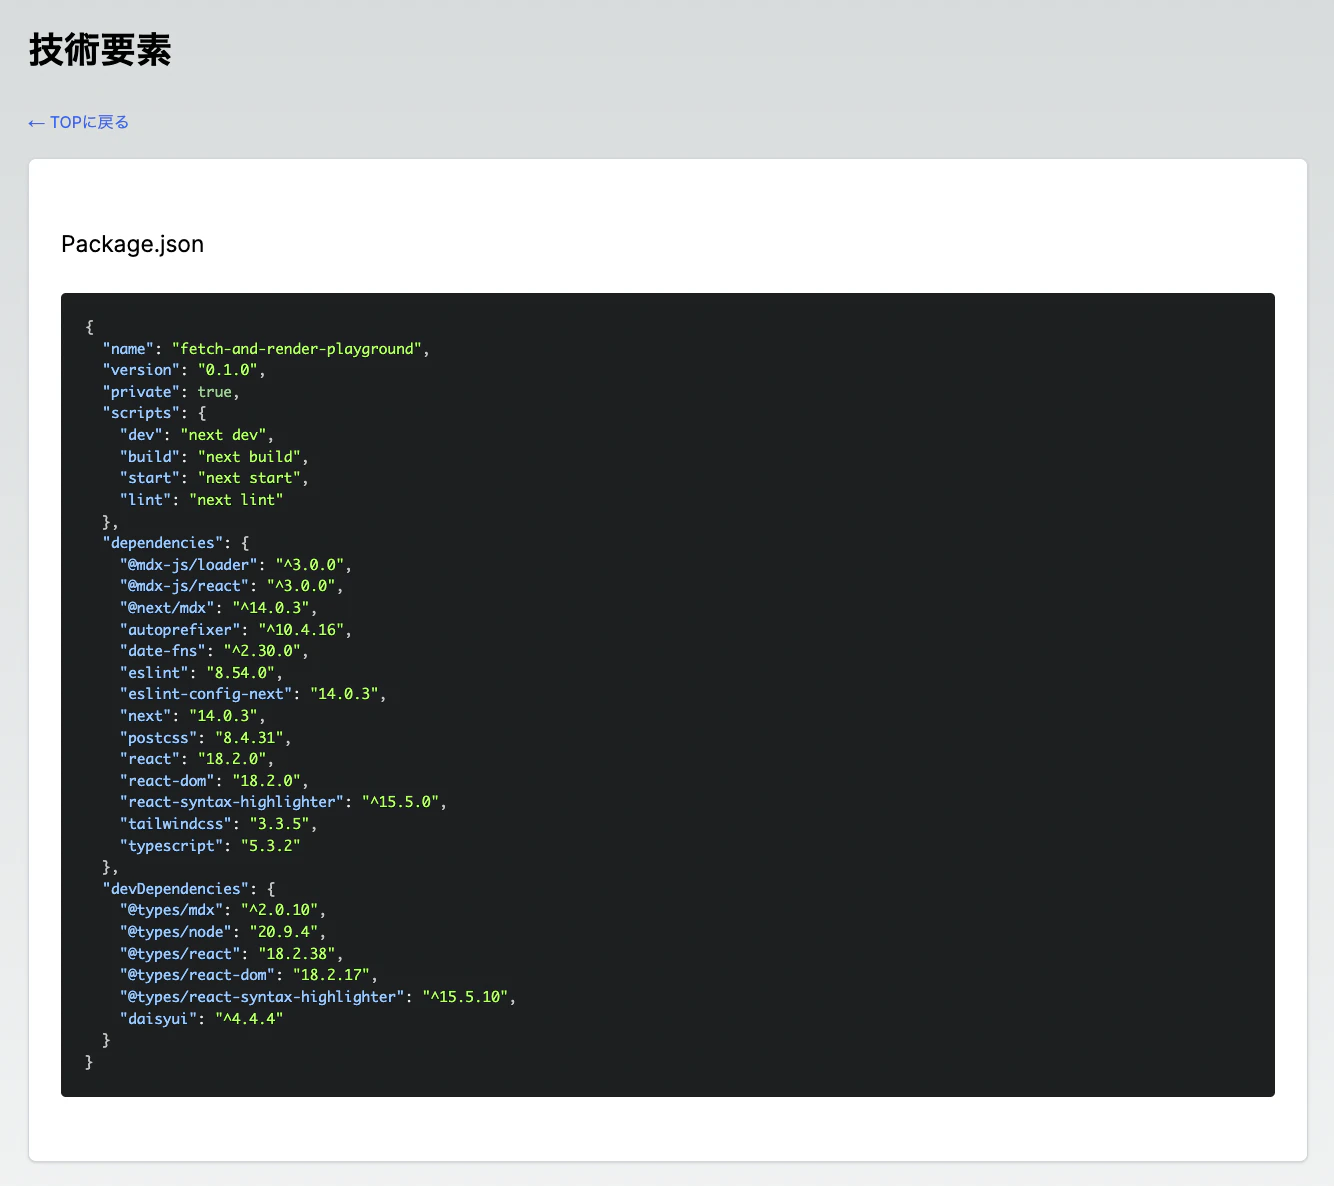Viewport: 1334px width, 1186px height.
Task: Click the 'TOPに戻る' back link
Action: click(x=79, y=122)
